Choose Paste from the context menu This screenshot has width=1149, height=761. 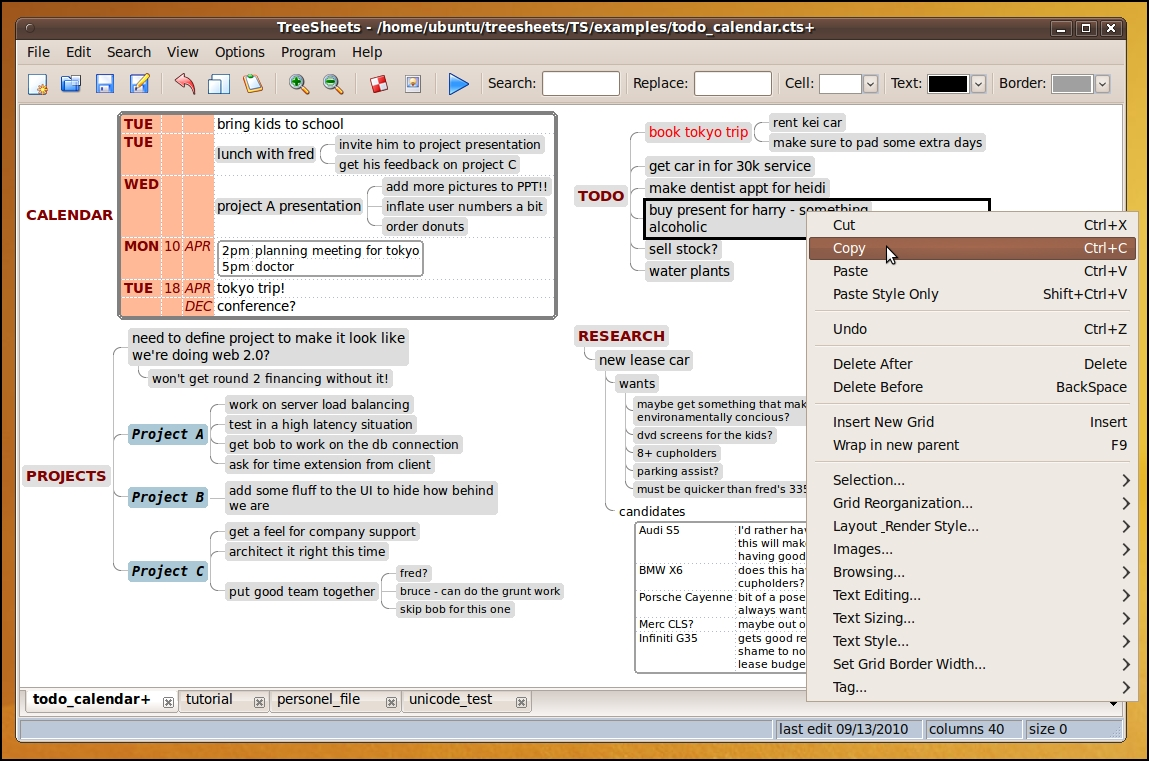click(973, 271)
